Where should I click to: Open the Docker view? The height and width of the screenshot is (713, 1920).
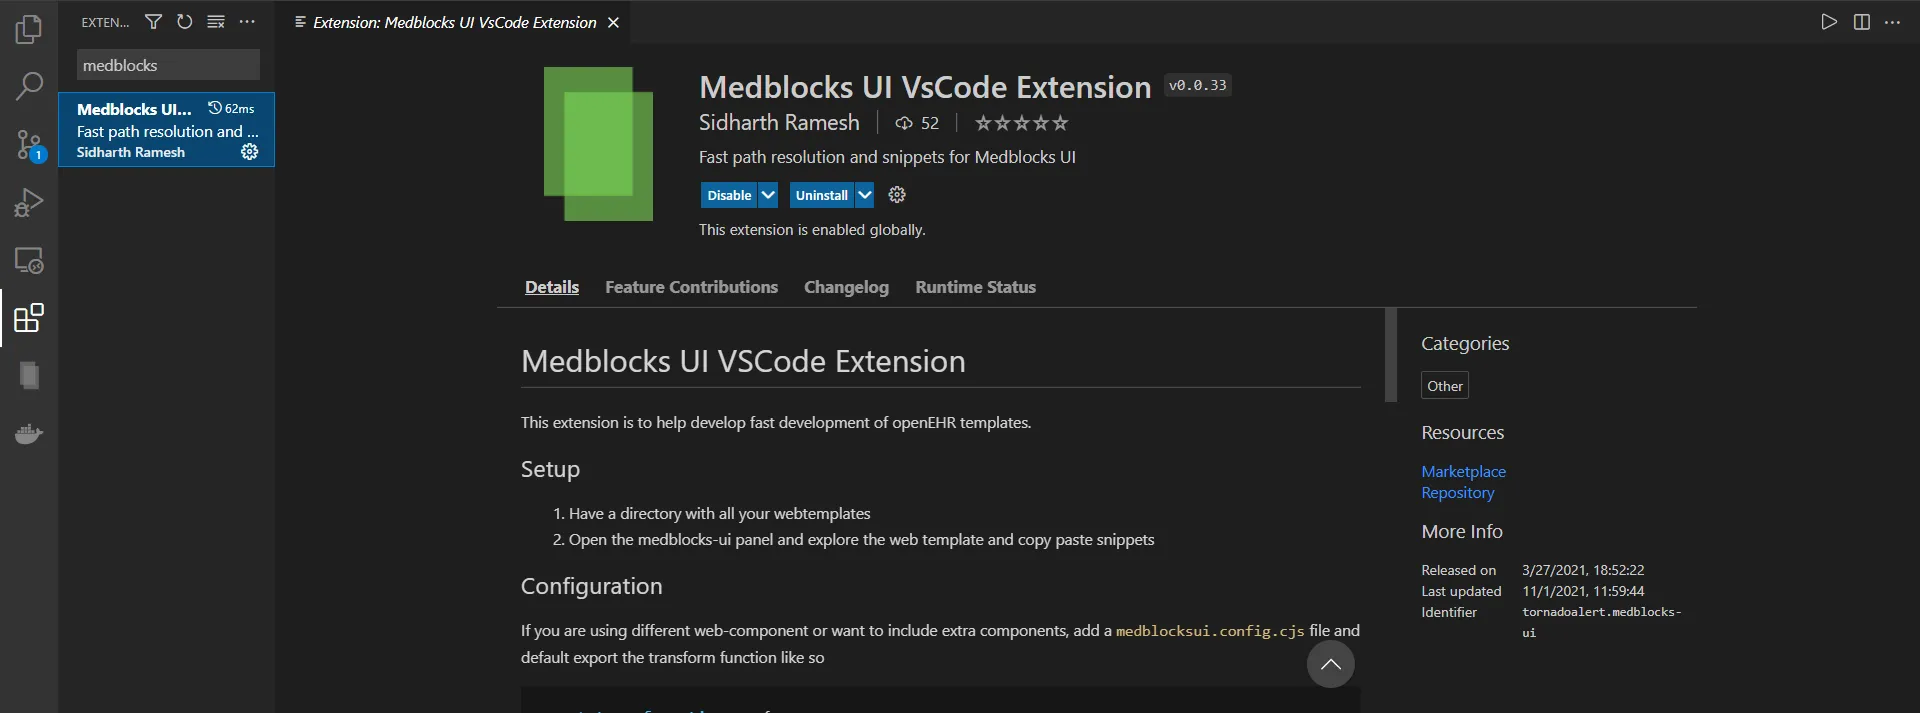click(29, 433)
